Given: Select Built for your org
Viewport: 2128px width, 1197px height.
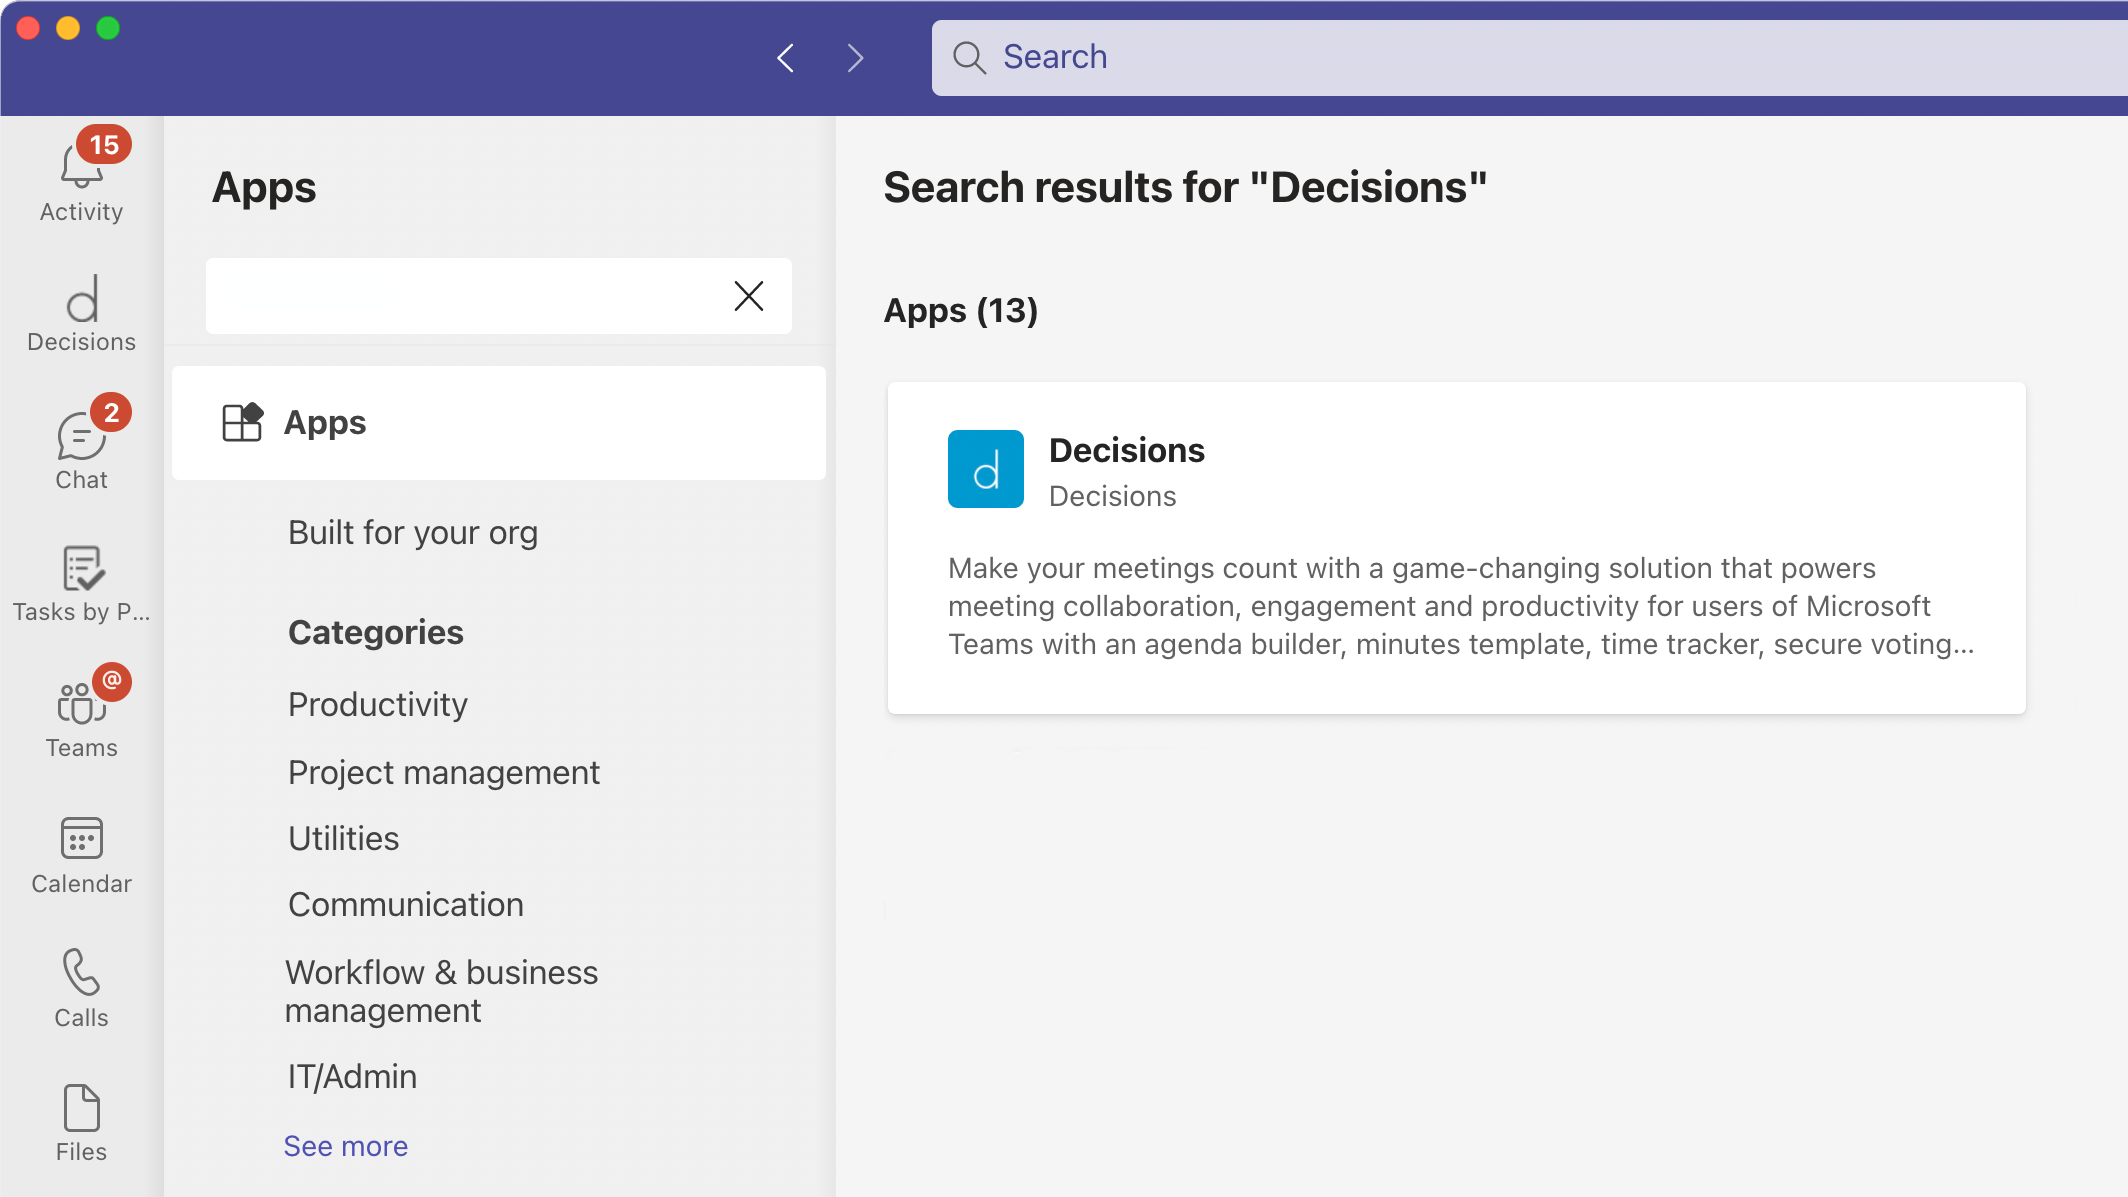Looking at the screenshot, I should tap(413, 533).
